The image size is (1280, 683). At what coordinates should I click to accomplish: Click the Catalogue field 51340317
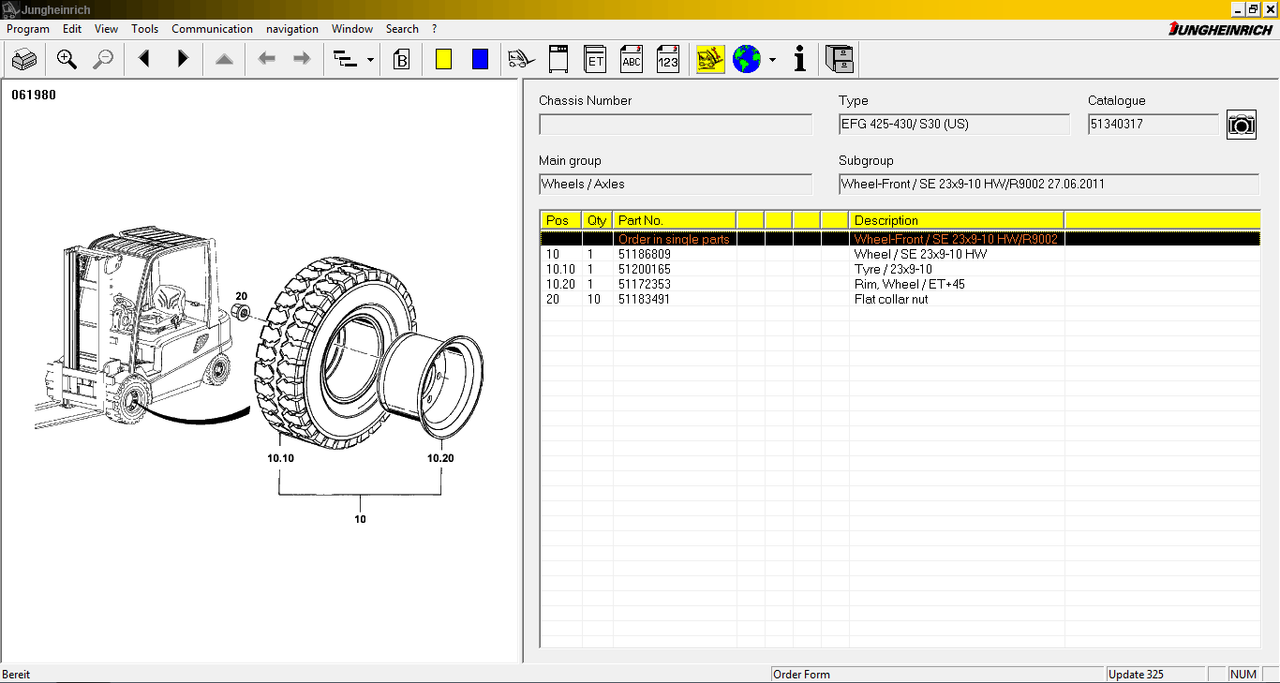coord(1153,124)
